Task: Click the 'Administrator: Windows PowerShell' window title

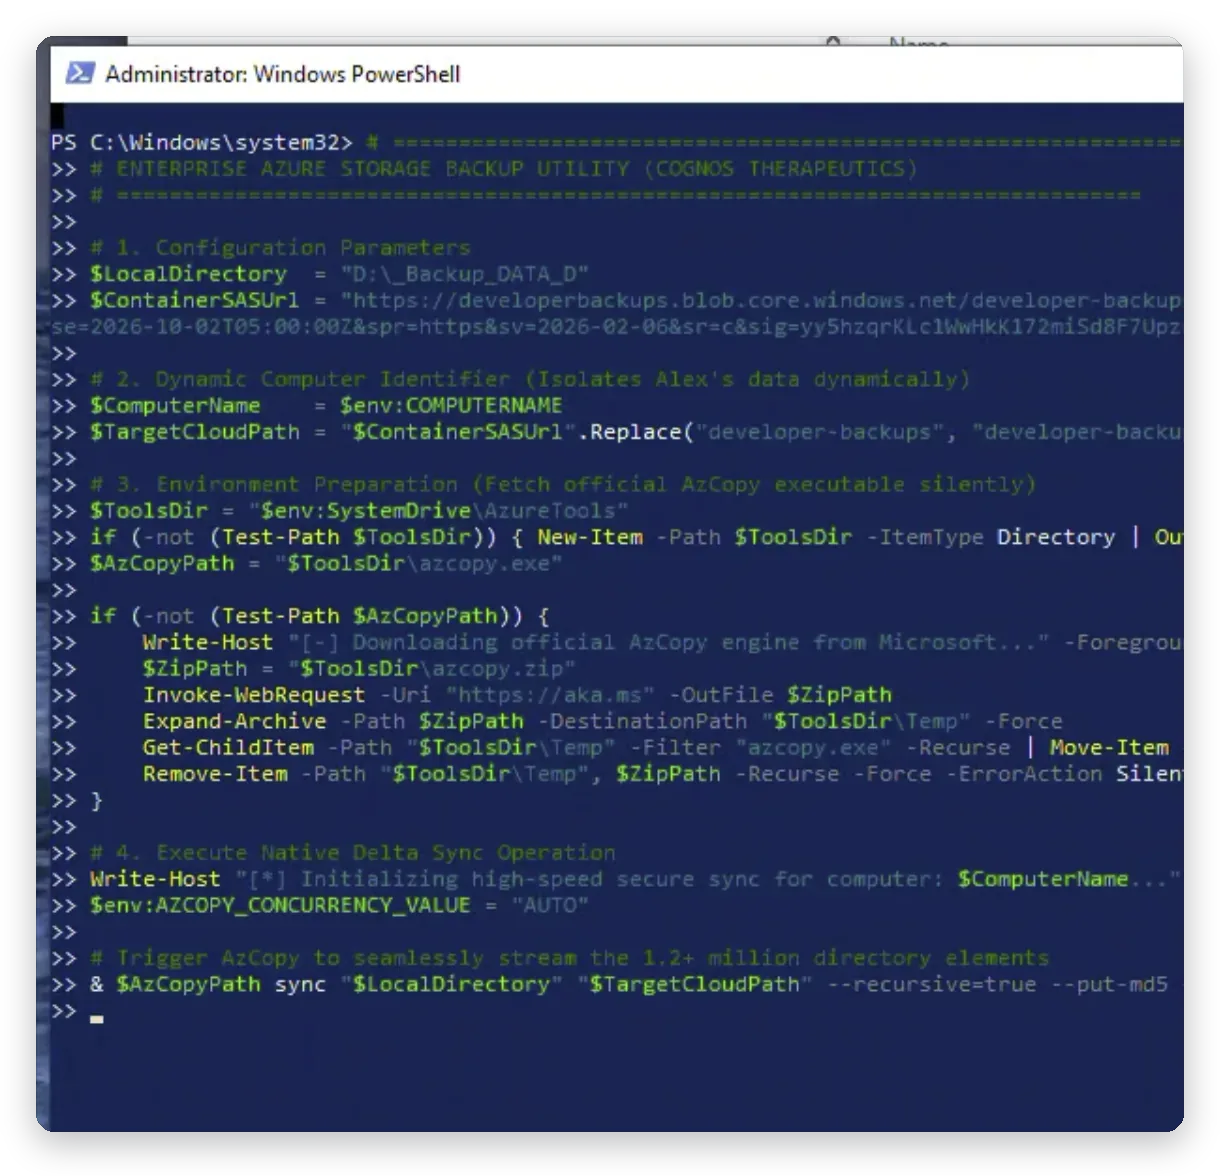Action: point(283,74)
